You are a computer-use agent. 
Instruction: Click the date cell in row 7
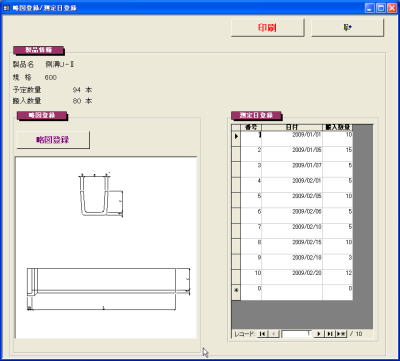[292, 231]
